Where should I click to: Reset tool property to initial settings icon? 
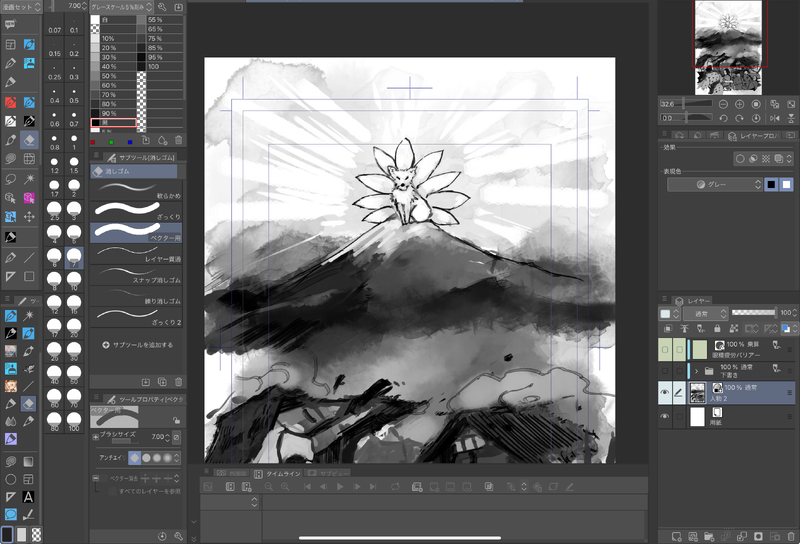coord(162,536)
